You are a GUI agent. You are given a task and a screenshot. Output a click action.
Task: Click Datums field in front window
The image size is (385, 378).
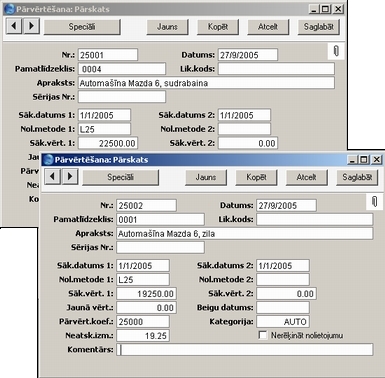tap(286, 205)
